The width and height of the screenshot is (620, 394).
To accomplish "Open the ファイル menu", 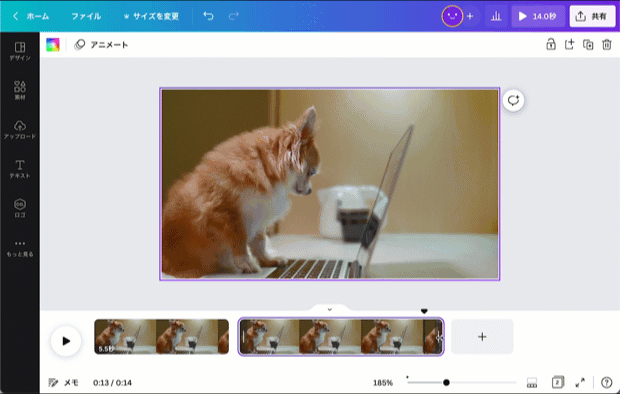I will tap(86, 16).
